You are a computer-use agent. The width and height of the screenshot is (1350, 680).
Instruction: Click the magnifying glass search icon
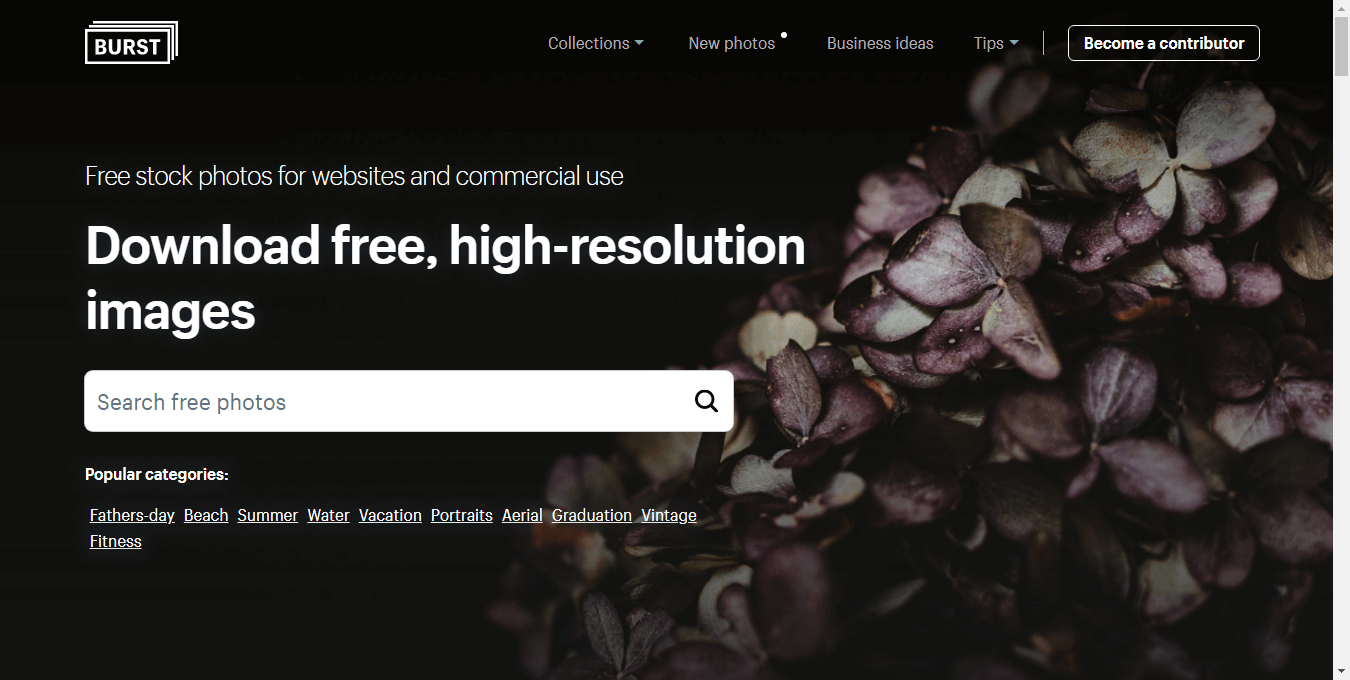(x=706, y=401)
